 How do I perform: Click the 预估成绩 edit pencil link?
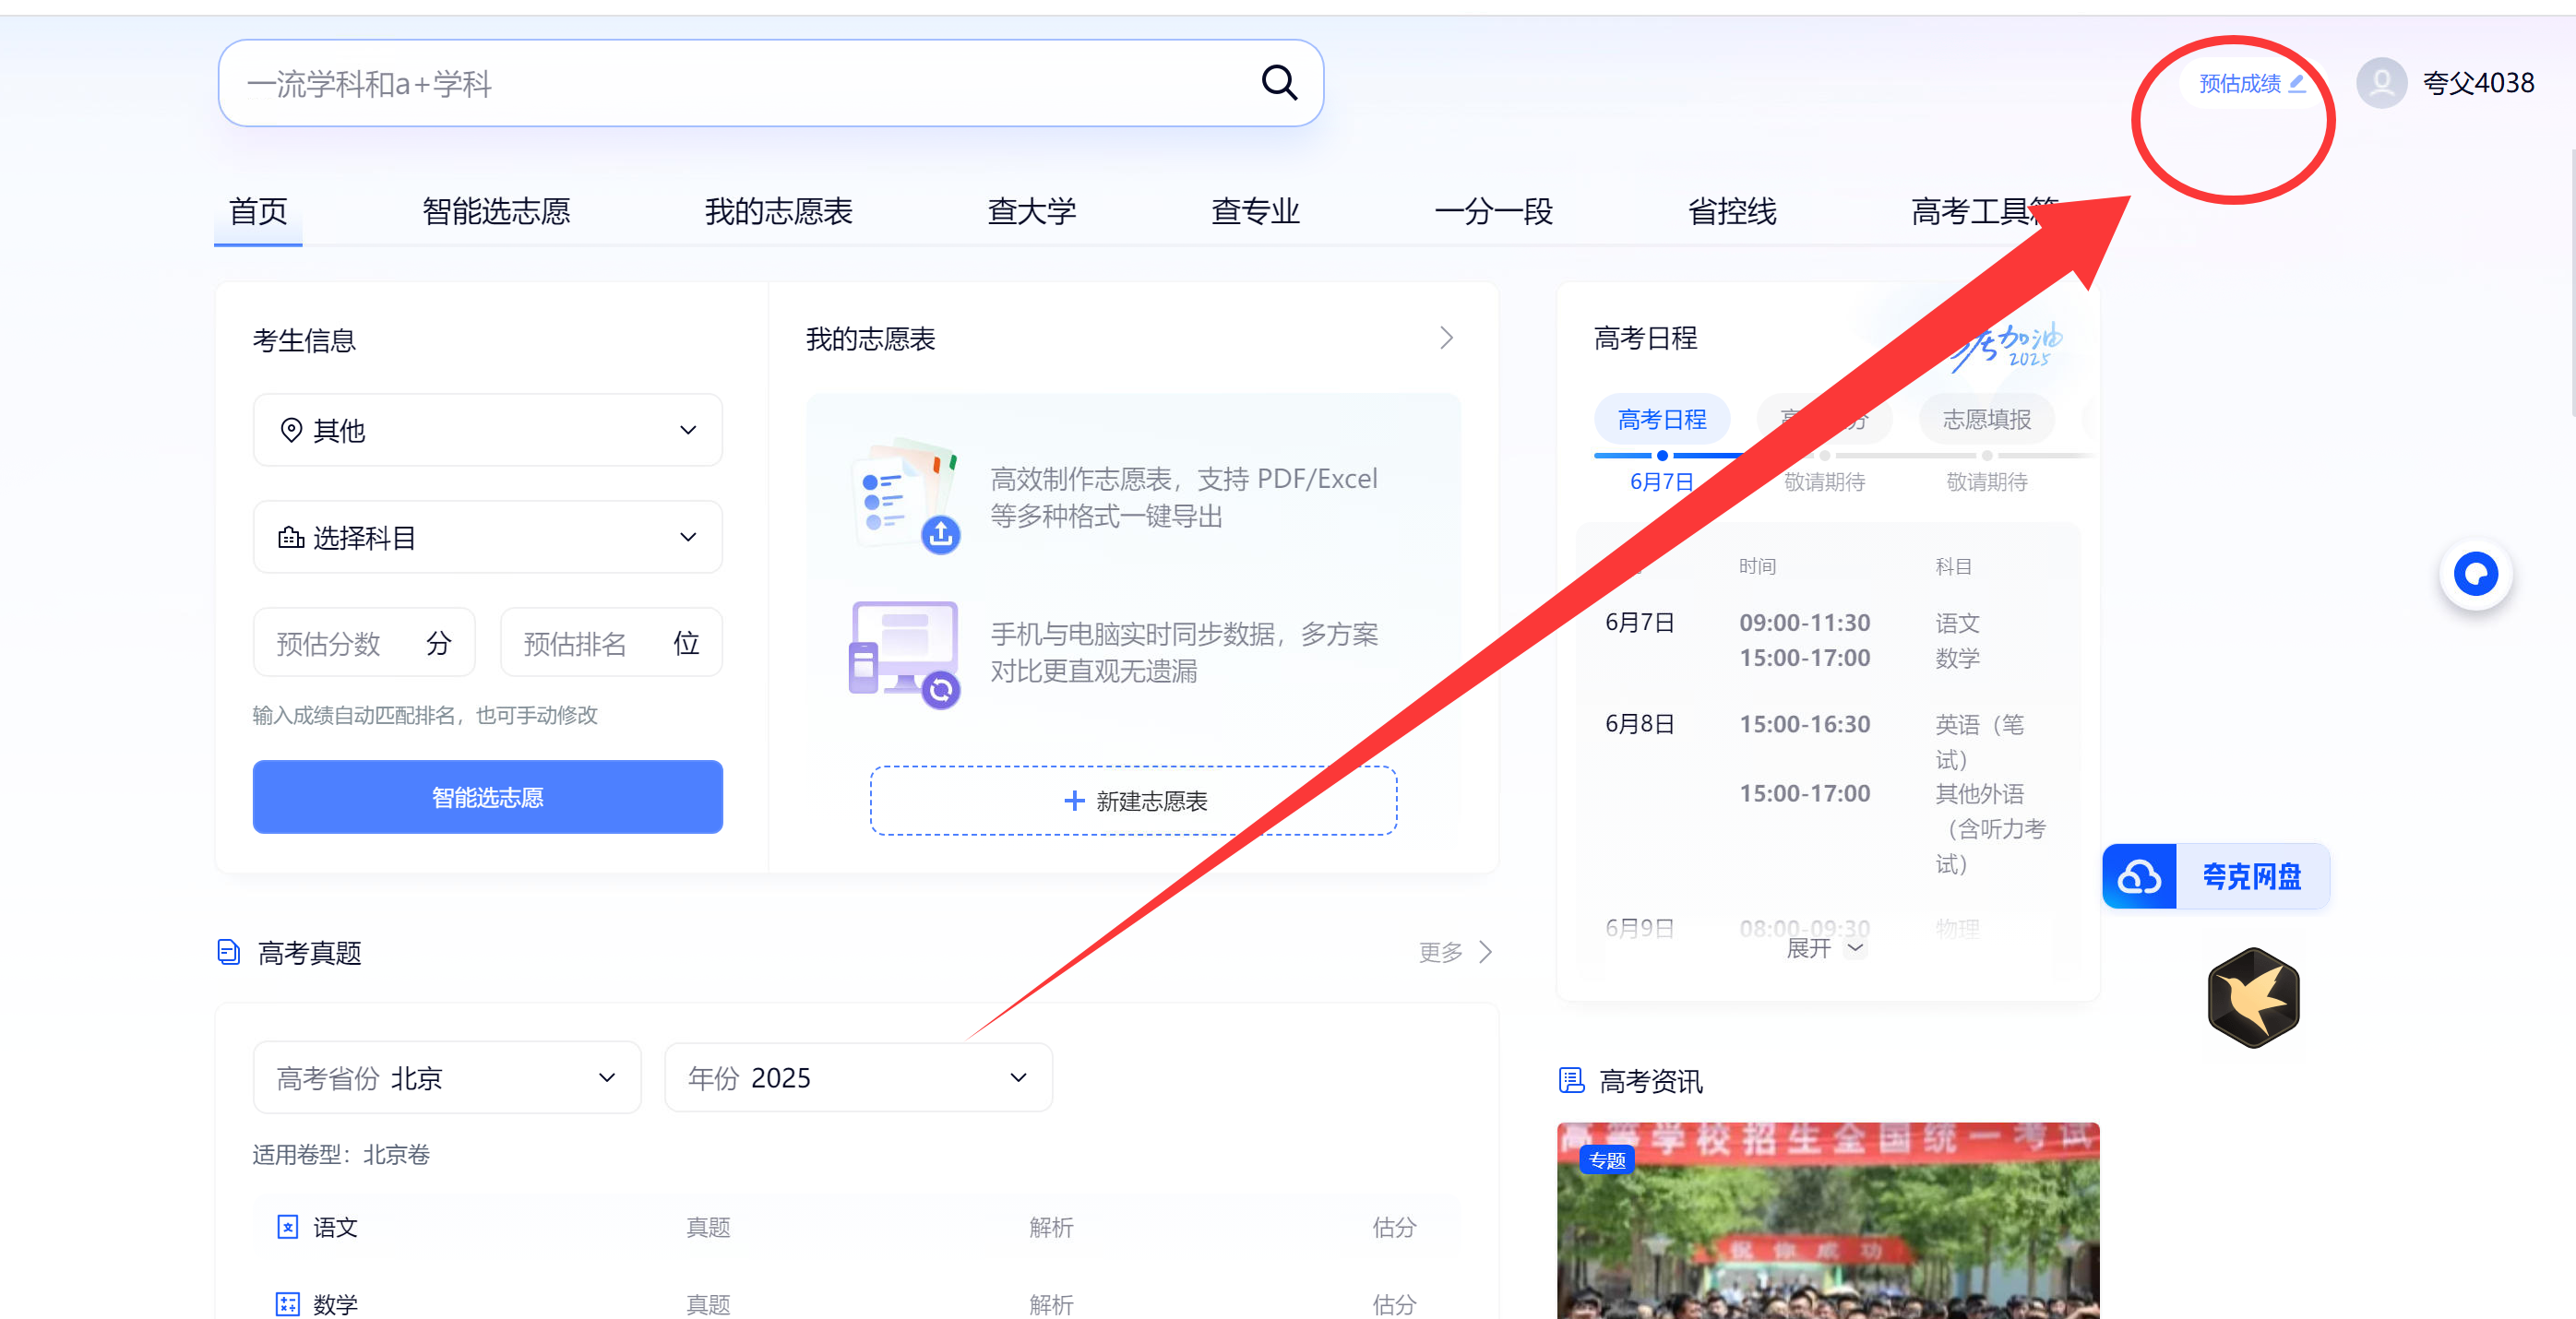(x=2252, y=83)
